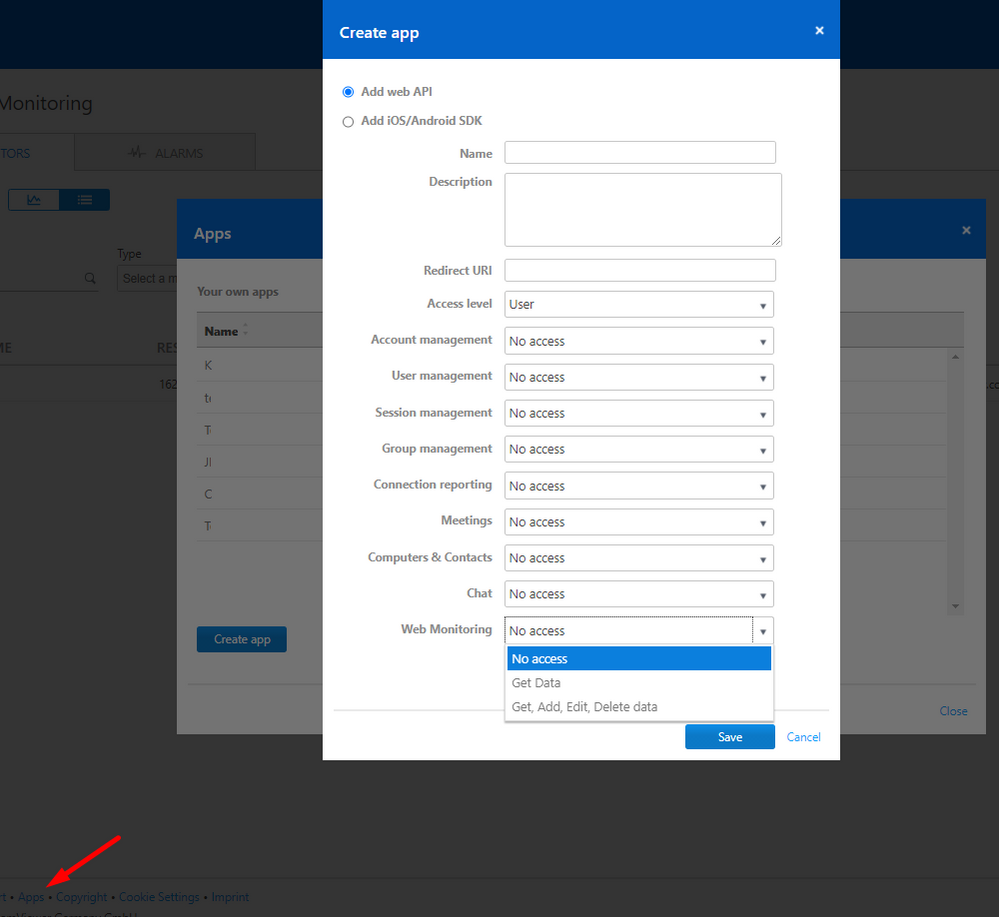Select the "Add web API" option

(x=348, y=91)
